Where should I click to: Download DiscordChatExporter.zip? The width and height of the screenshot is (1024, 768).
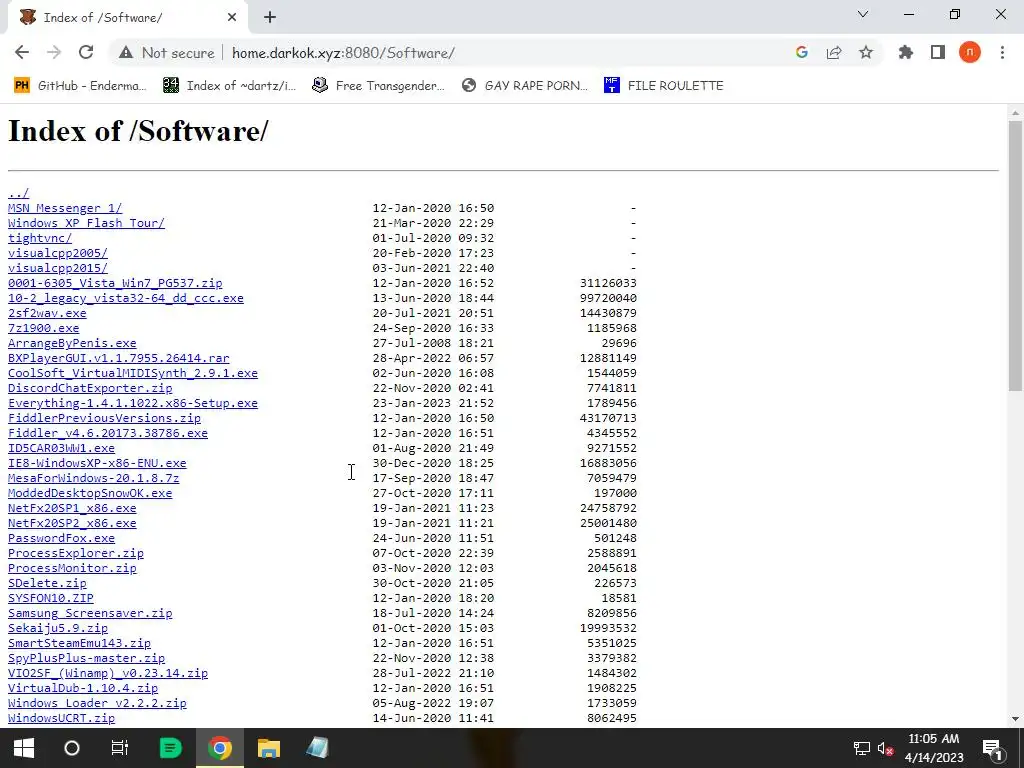point(90,389)
